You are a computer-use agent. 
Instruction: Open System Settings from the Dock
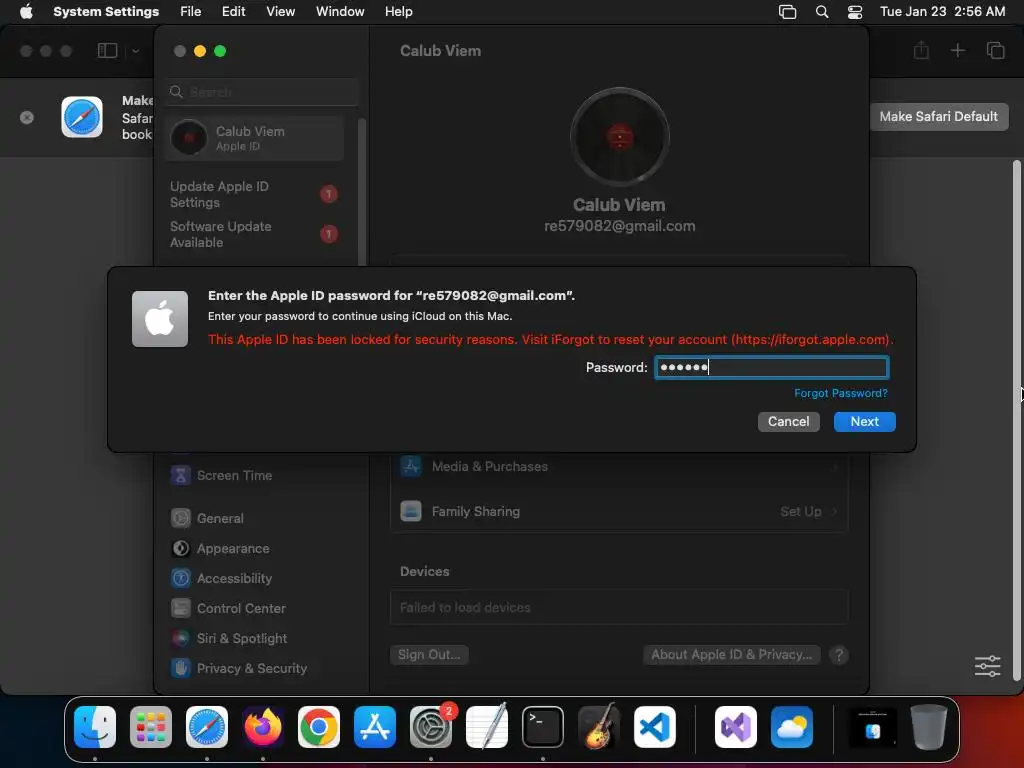[431, 727]
